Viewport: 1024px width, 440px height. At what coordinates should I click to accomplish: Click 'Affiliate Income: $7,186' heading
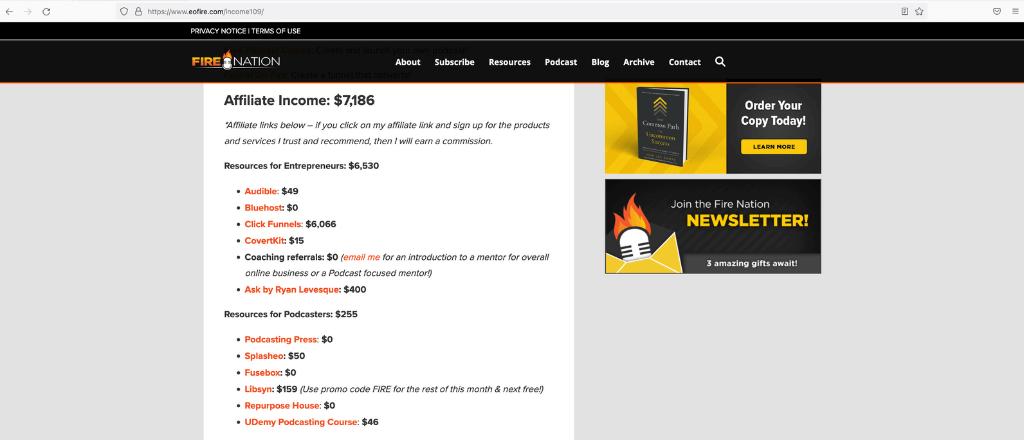point(299,101)
